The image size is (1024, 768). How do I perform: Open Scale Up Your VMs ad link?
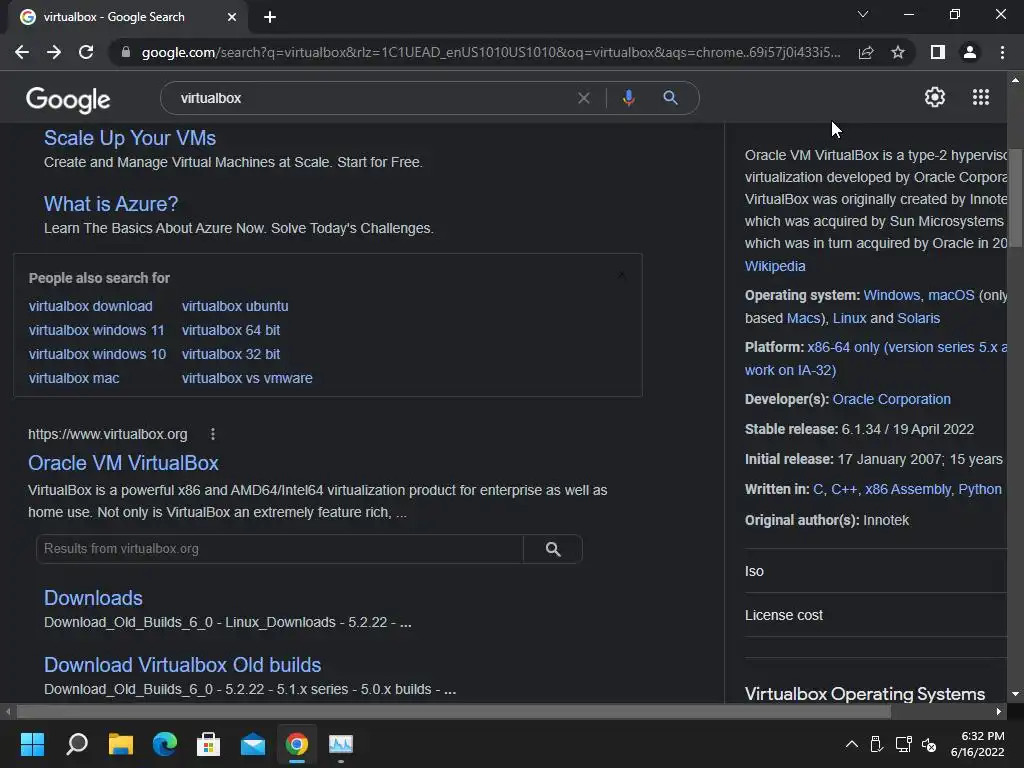(130, 138)
